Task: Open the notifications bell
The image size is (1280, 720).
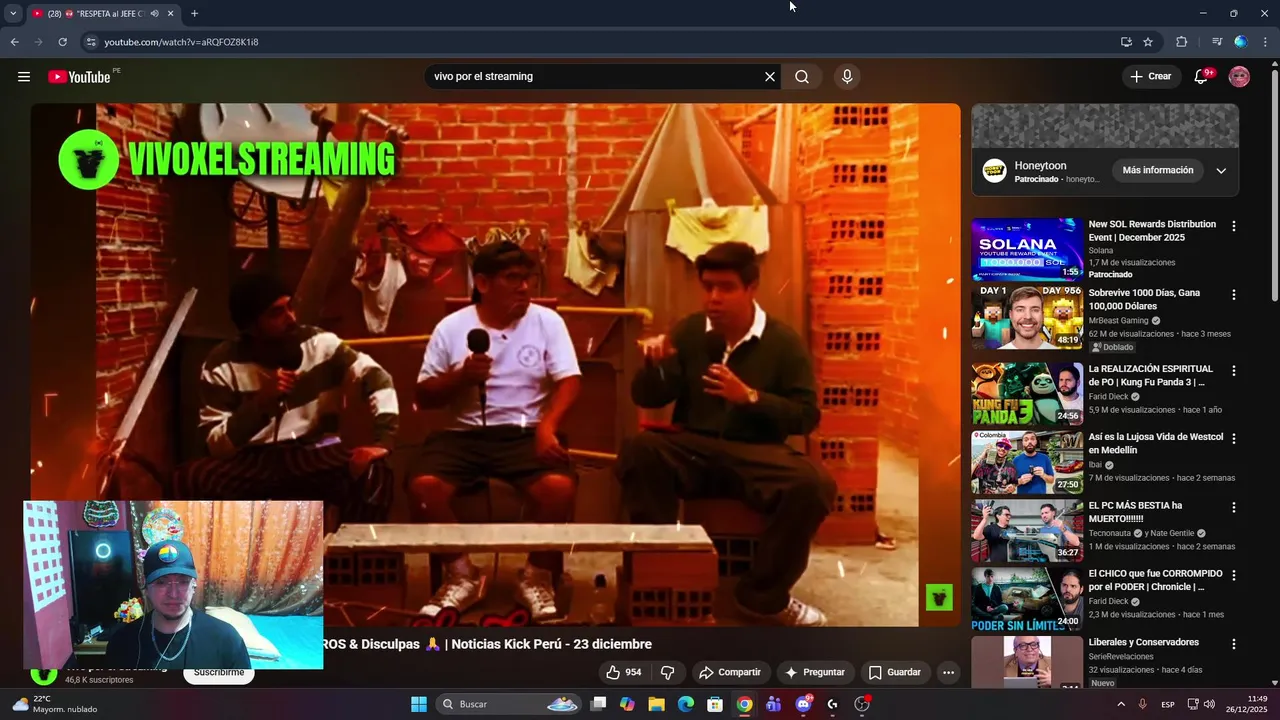Action: tap(1201, 77)
